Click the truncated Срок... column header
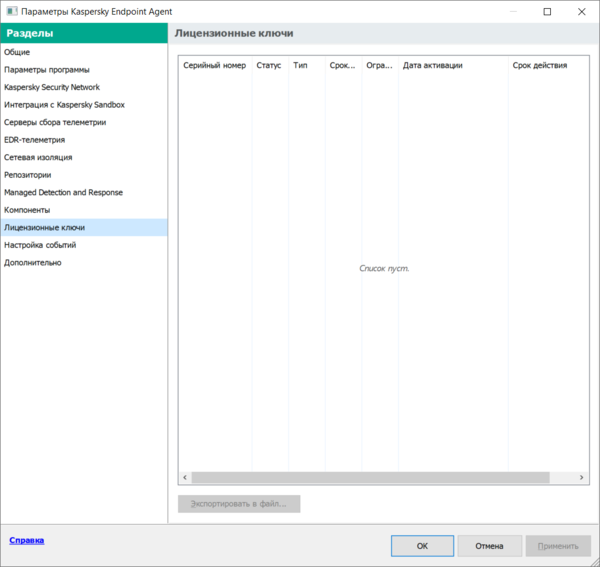This screenshot has height=567, width=600. coord(343,65)
